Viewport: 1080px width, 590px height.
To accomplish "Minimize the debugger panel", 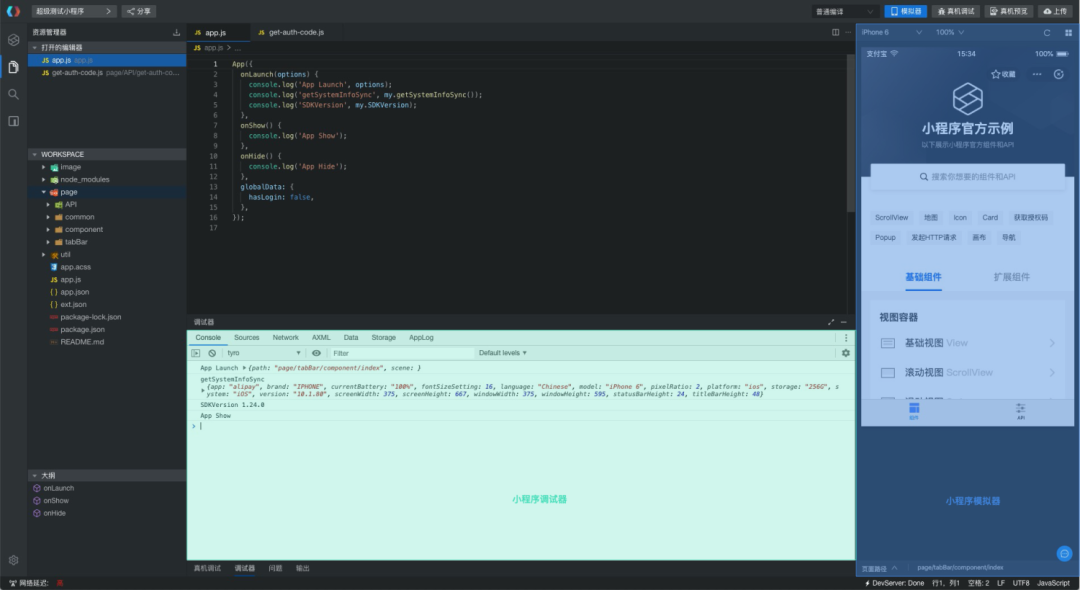I will click(843, 322).
